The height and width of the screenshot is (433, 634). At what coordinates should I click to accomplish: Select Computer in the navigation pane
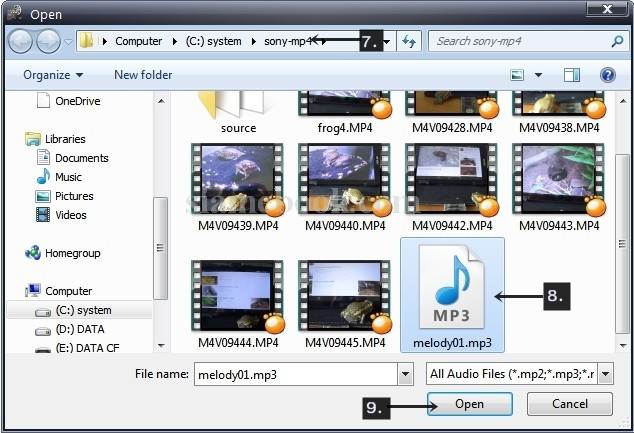pos(68,291)
